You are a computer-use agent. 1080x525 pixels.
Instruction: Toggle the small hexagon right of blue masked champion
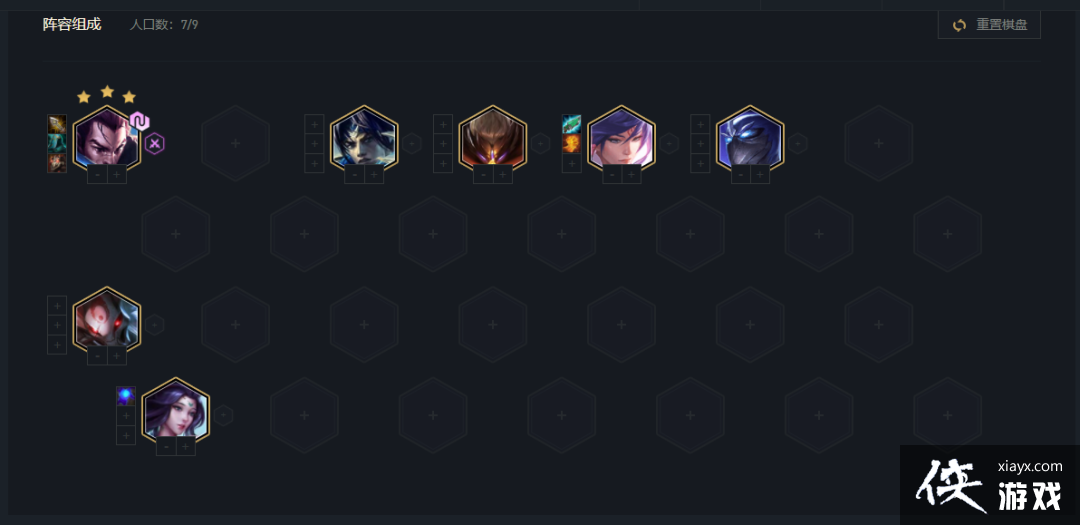coord(798,143)
